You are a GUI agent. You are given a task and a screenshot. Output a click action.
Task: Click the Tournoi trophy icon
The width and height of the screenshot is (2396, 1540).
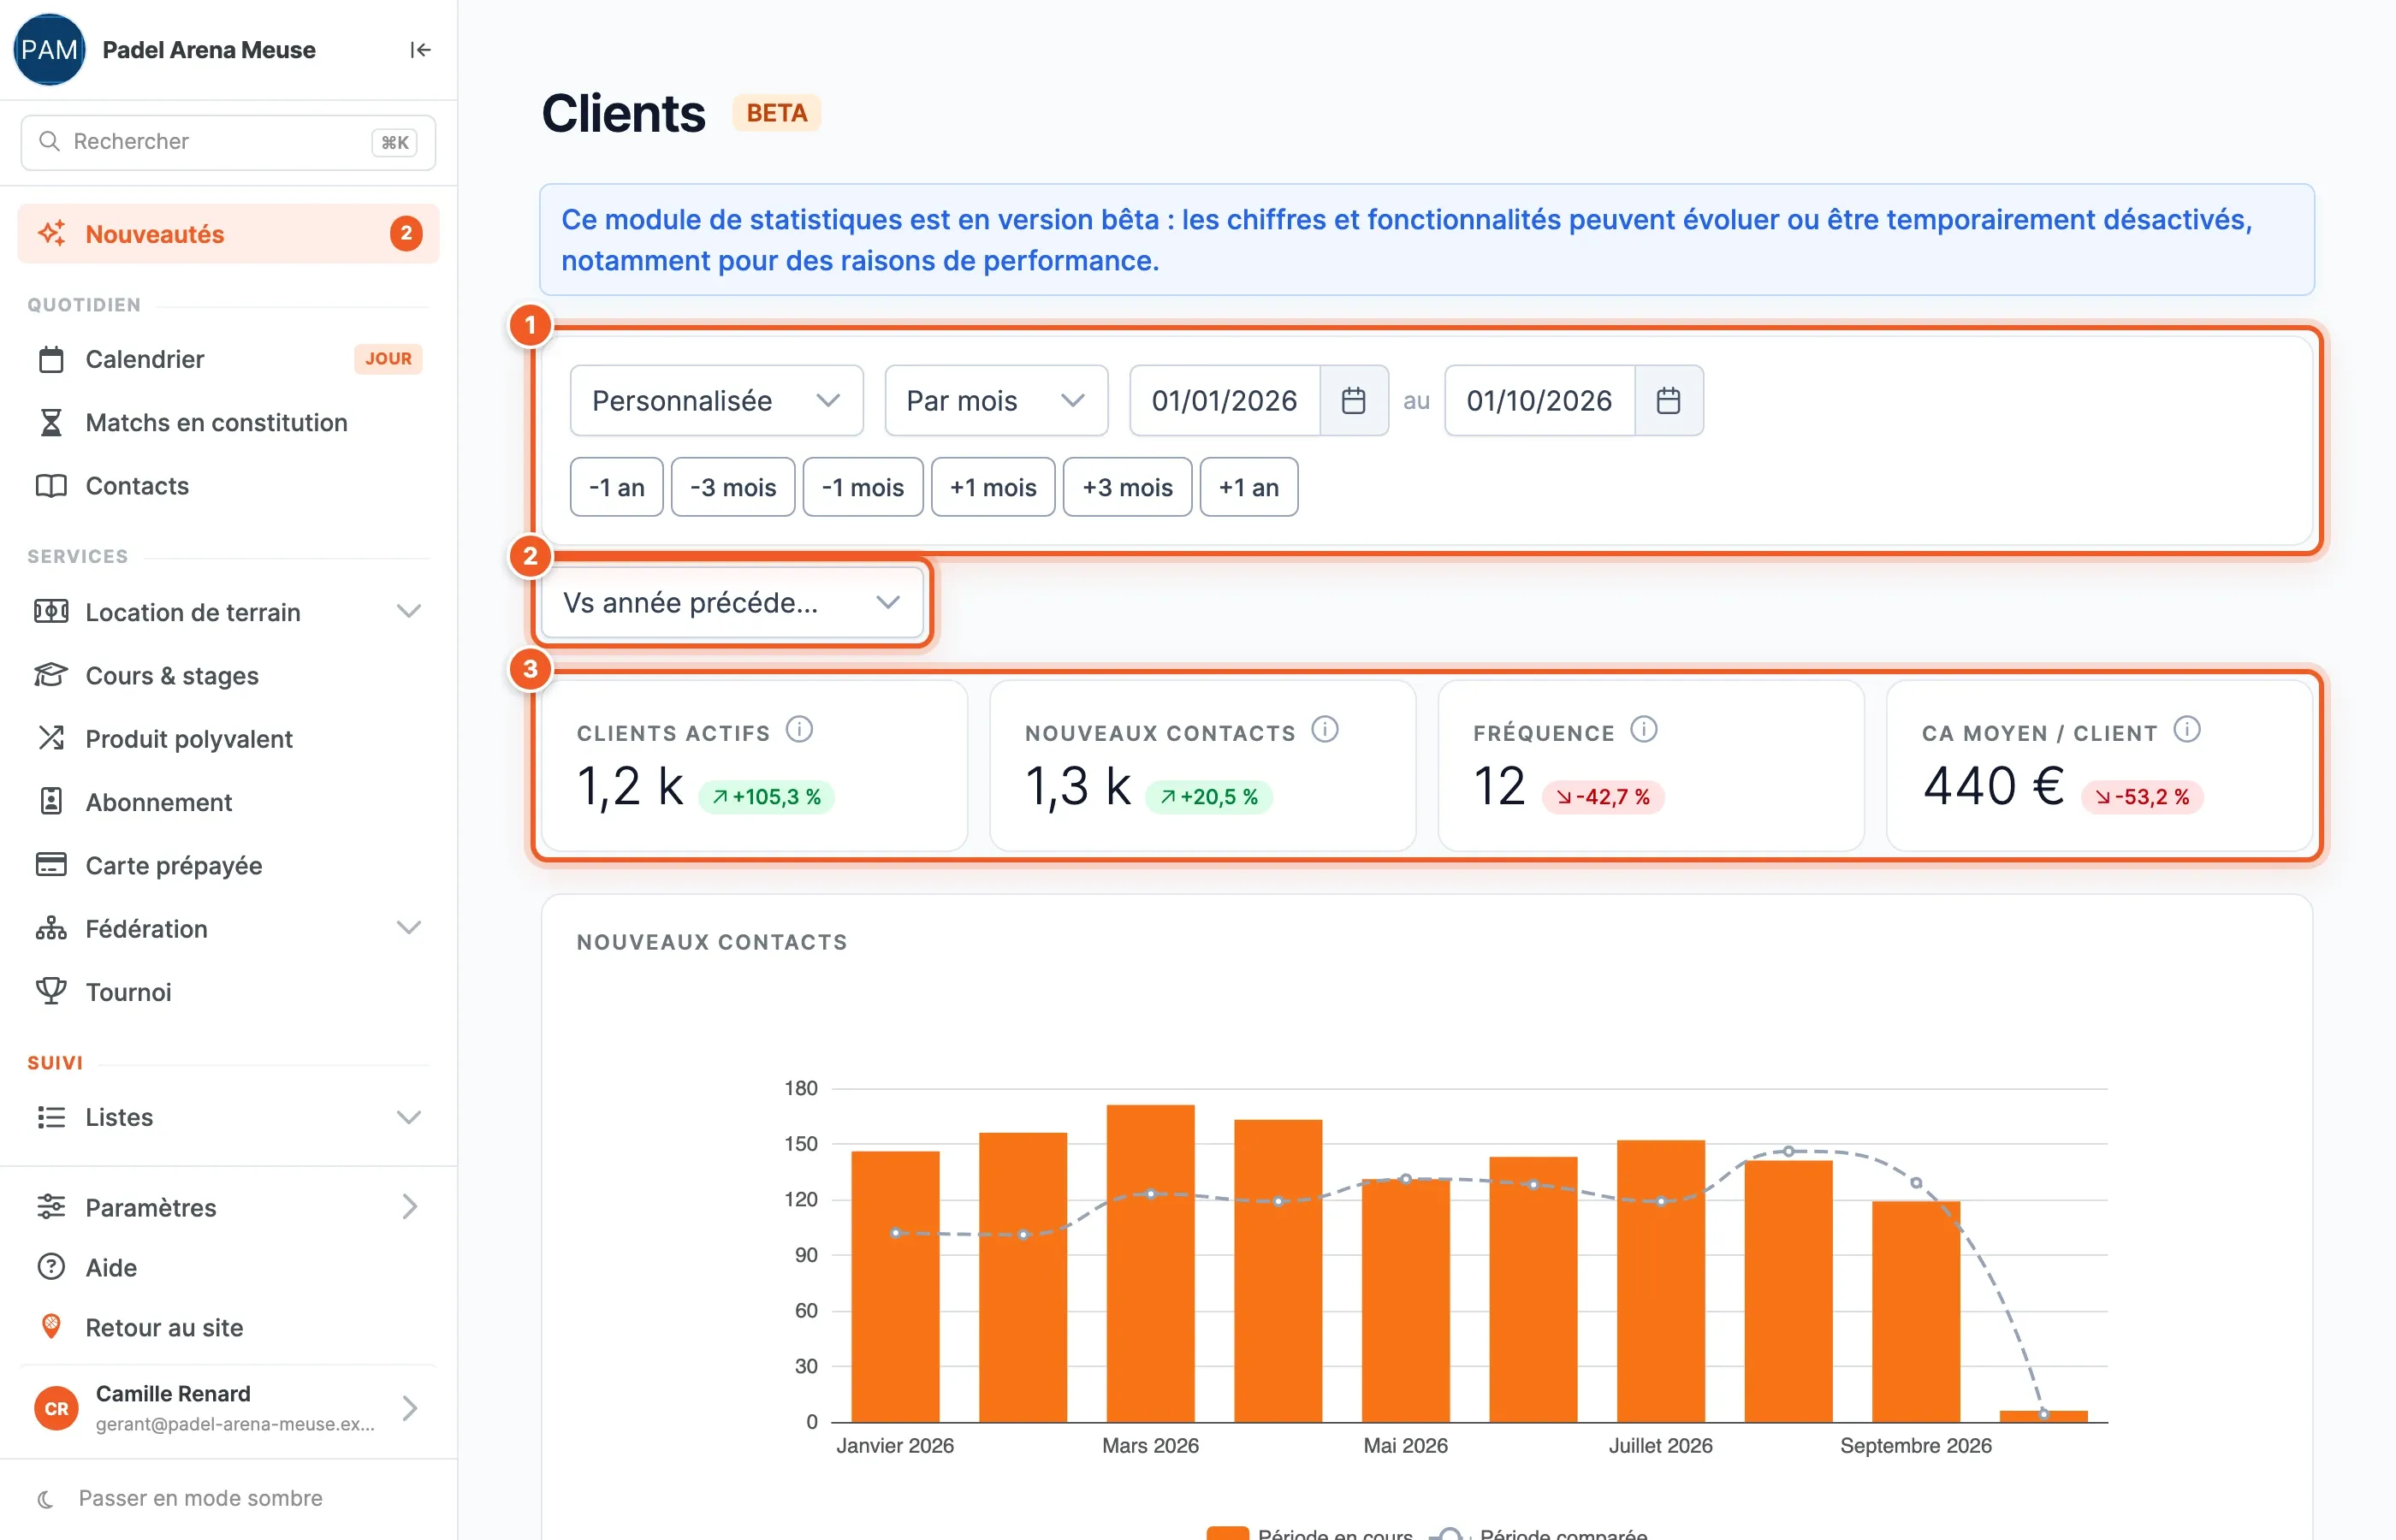pos(51,992)
